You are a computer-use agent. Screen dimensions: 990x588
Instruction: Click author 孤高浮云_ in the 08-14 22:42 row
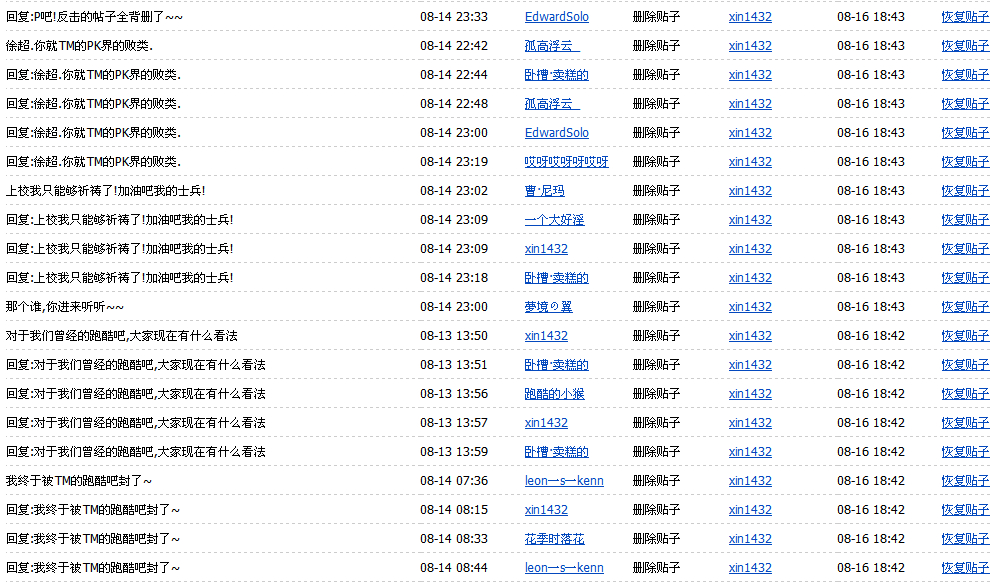pyautogui.click(x=552, y=46)
